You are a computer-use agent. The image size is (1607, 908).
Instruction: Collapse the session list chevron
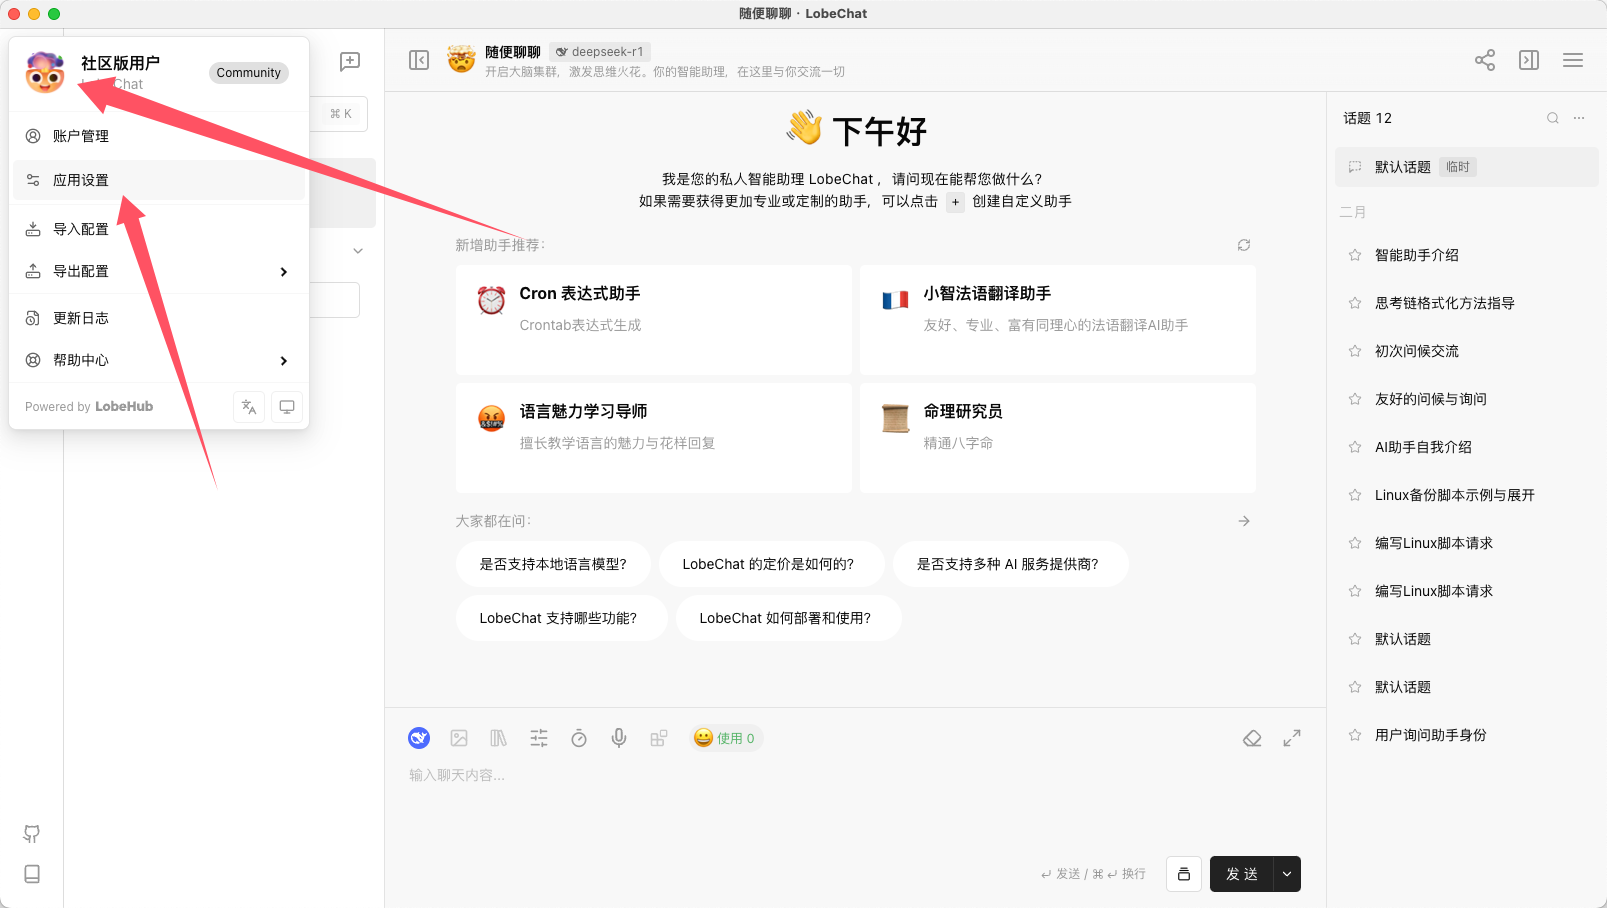[x=358, y=251]
